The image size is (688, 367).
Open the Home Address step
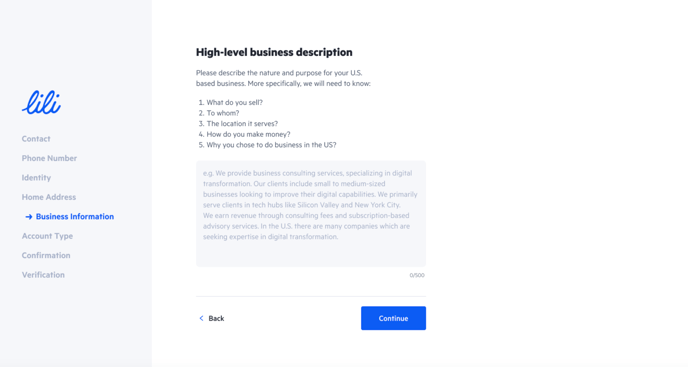[49, 197]
